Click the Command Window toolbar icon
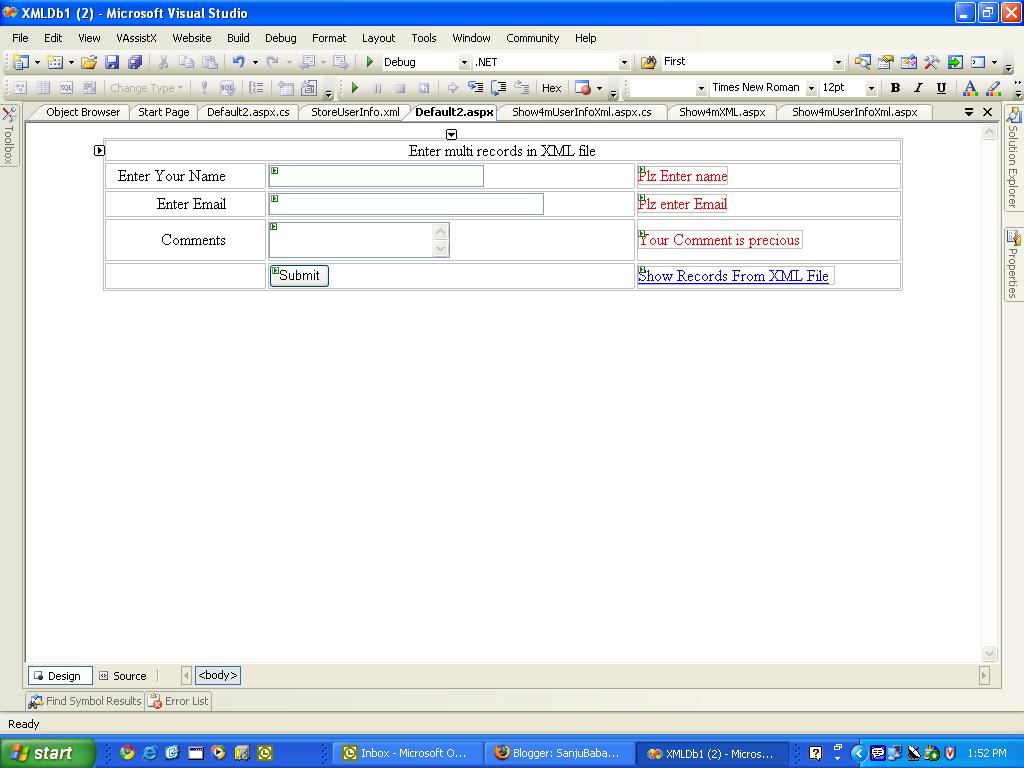This screenshot has width=1024, height=768. pos(978,62)
